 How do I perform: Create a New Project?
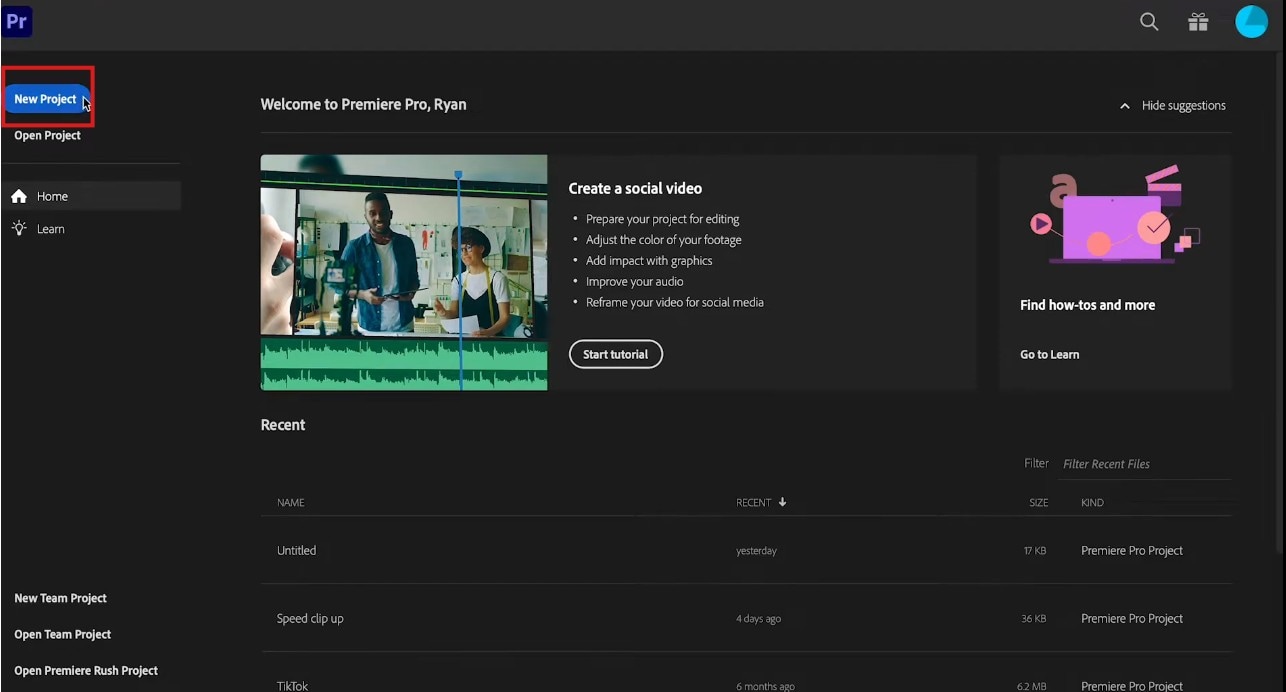pyautogui.click(x=45, y=99)
